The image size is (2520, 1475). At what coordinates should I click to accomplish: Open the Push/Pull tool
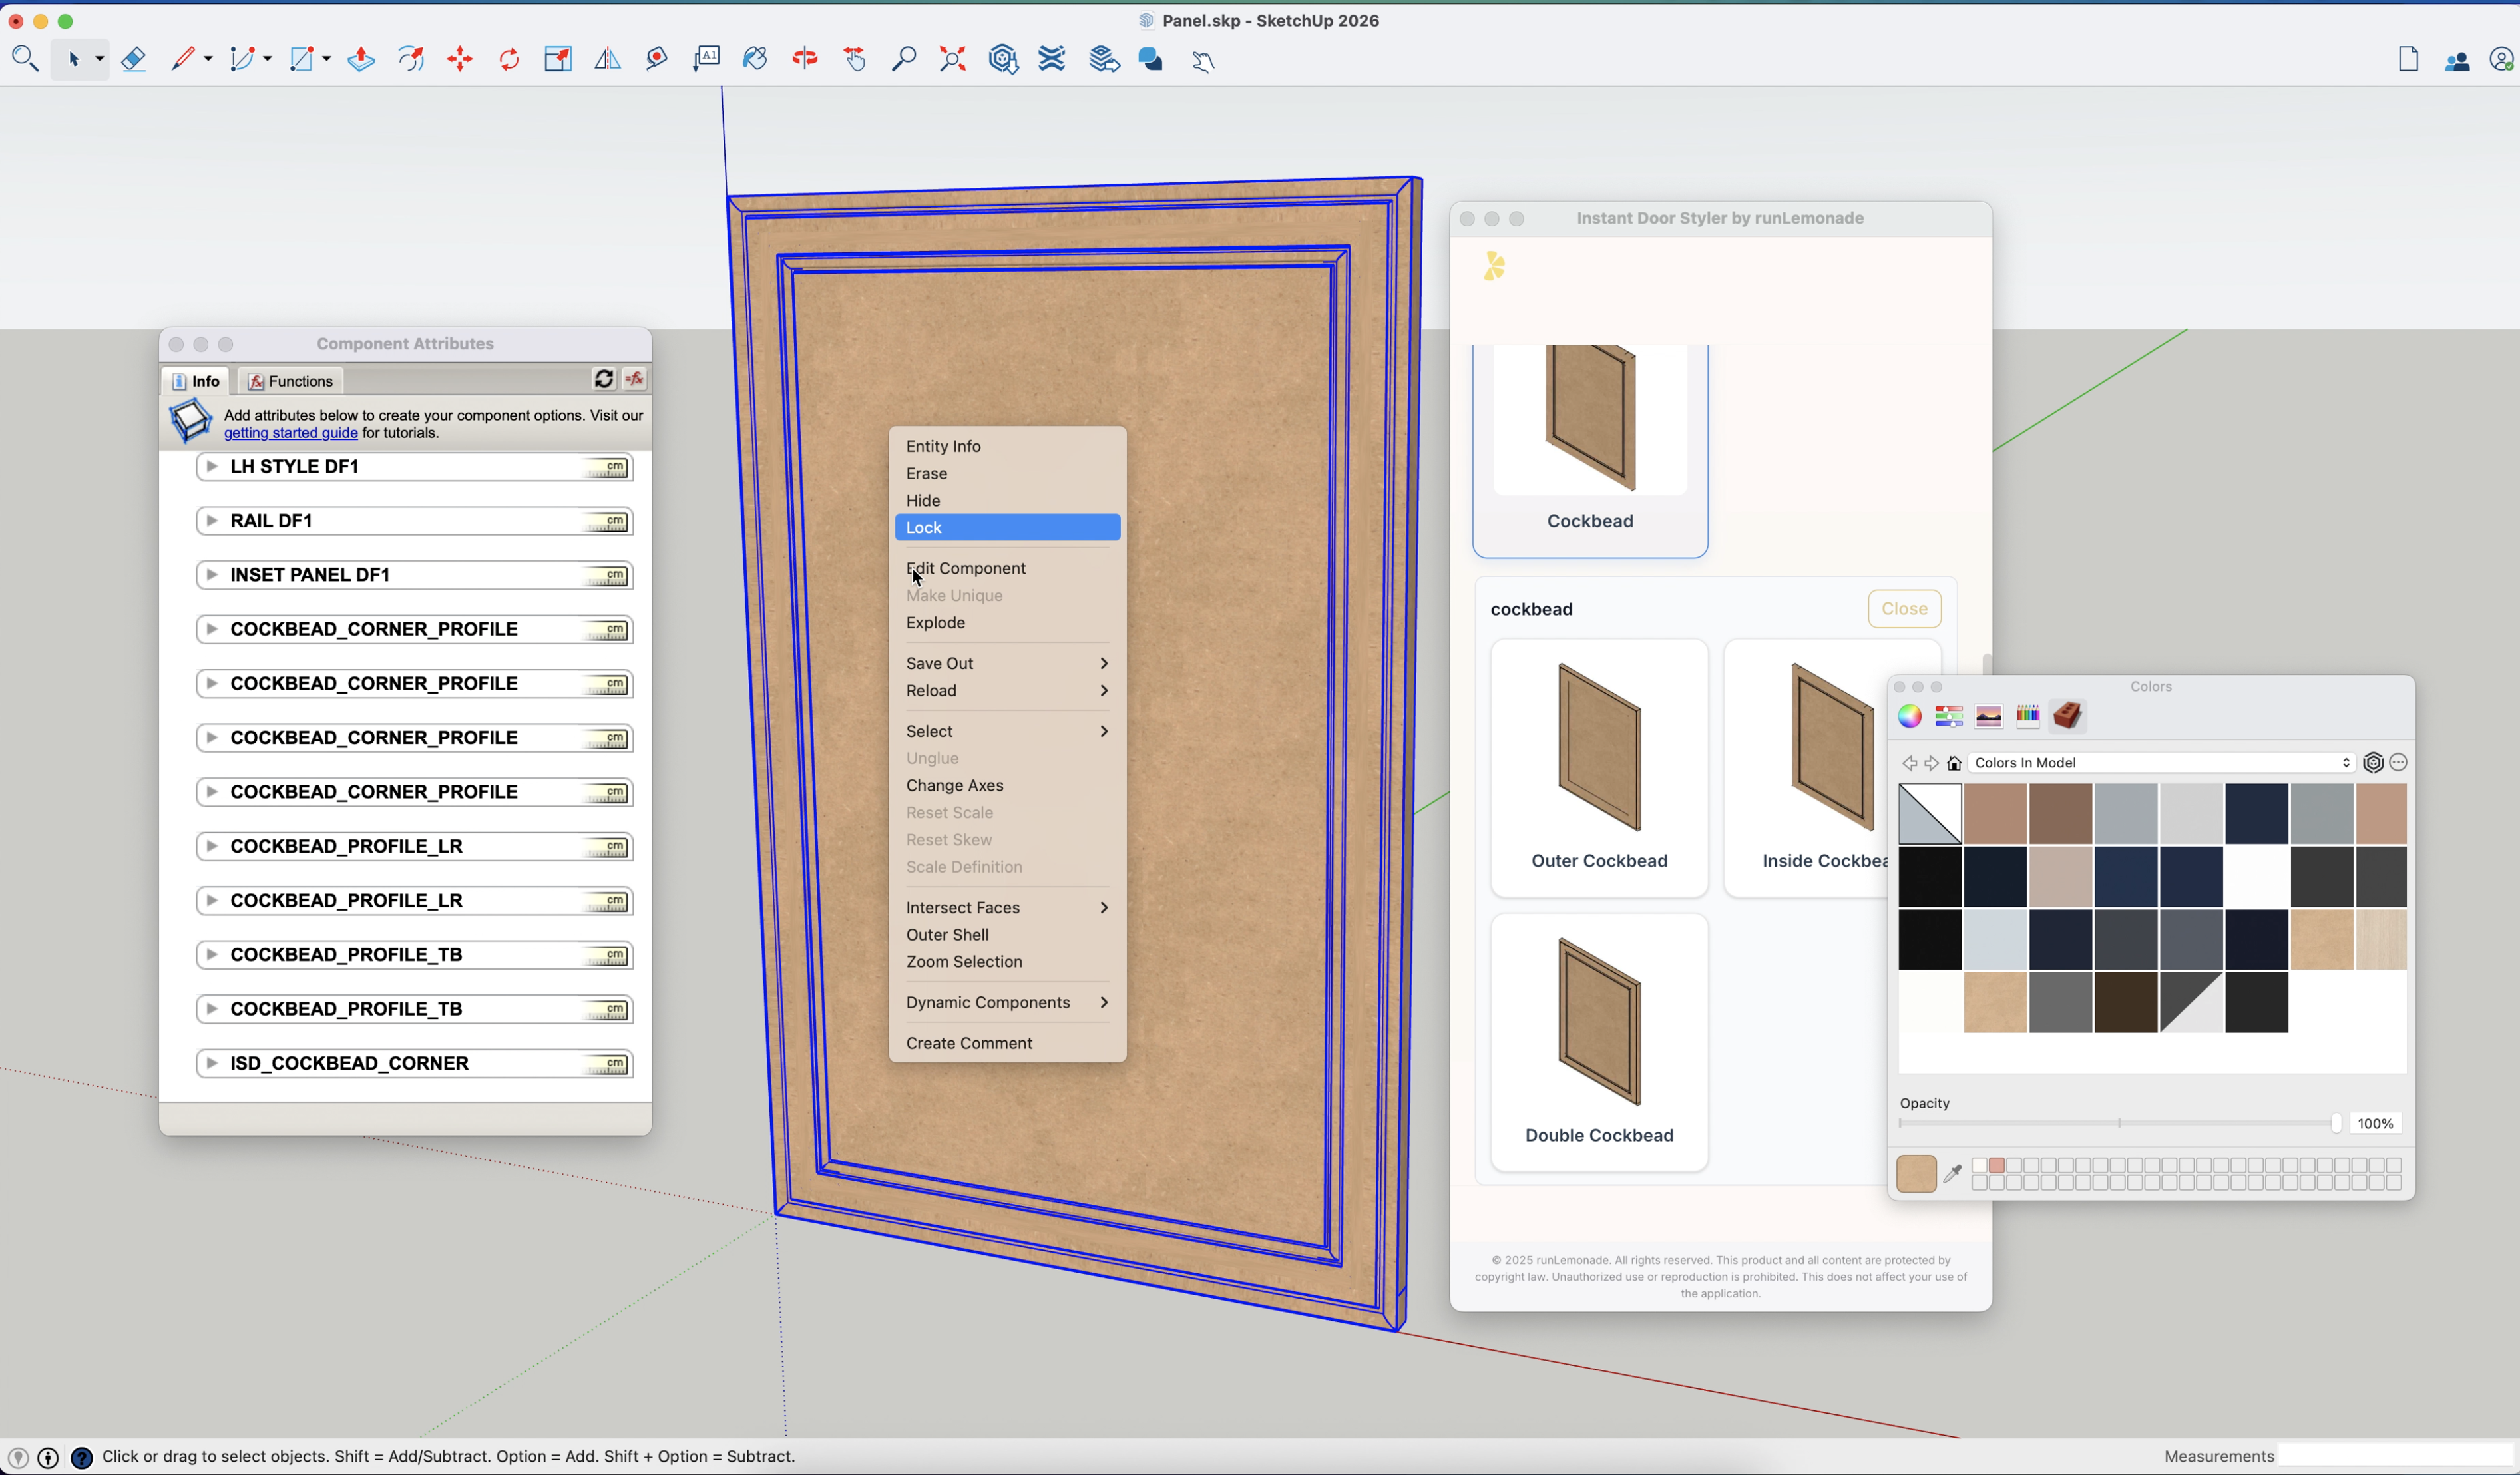click(361, 59)
